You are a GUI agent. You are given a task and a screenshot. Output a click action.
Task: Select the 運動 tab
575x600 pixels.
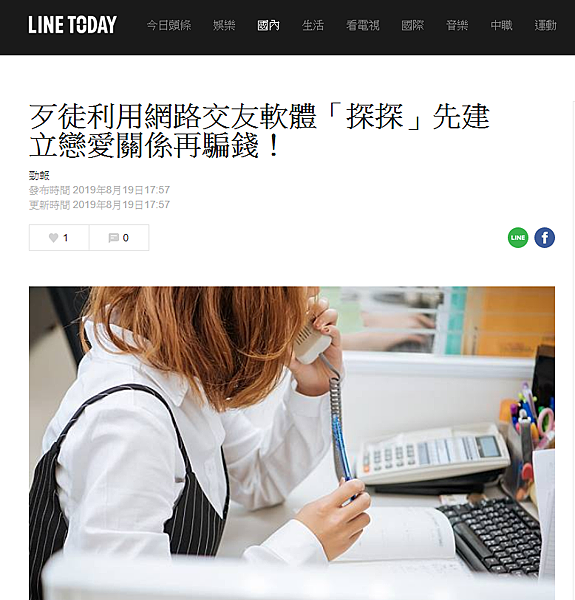point(545,26)
